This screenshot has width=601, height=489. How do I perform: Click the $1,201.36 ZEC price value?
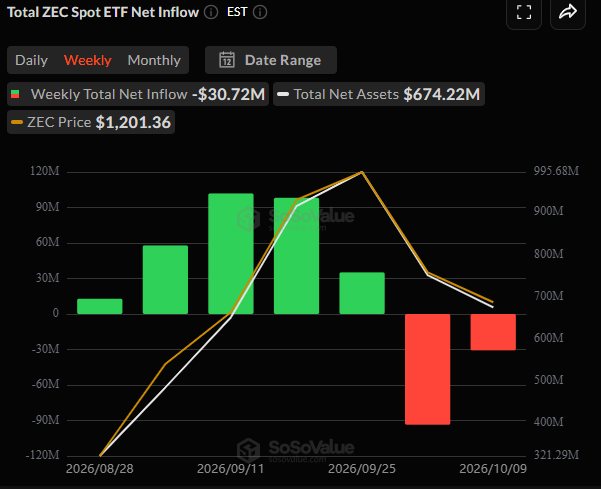pyautogui.click(x=133, y=123)
